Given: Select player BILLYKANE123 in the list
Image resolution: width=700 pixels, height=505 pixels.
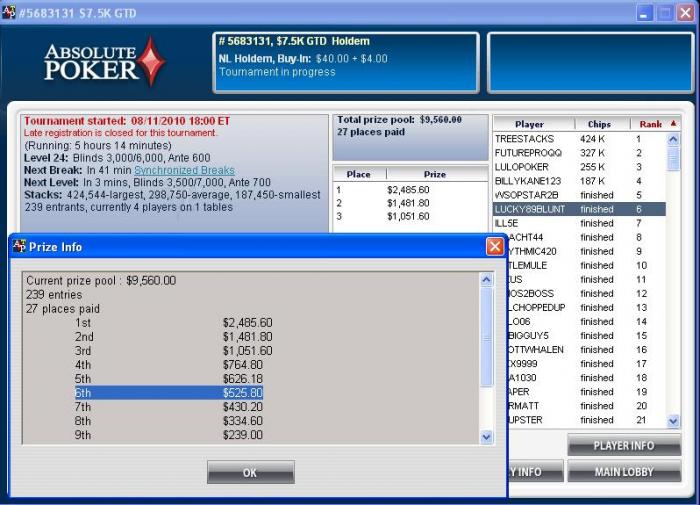Looking at the screenshot, I should click(x=579, y=181).
